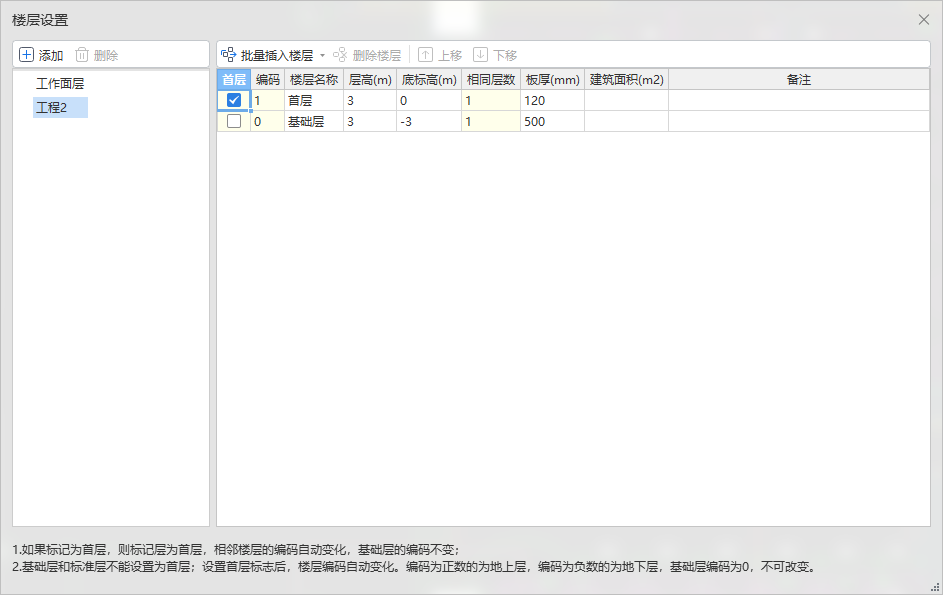Uncheck the 首层 checkbox for 首层 row
The image size is (943, 595).
pos(234,100)
